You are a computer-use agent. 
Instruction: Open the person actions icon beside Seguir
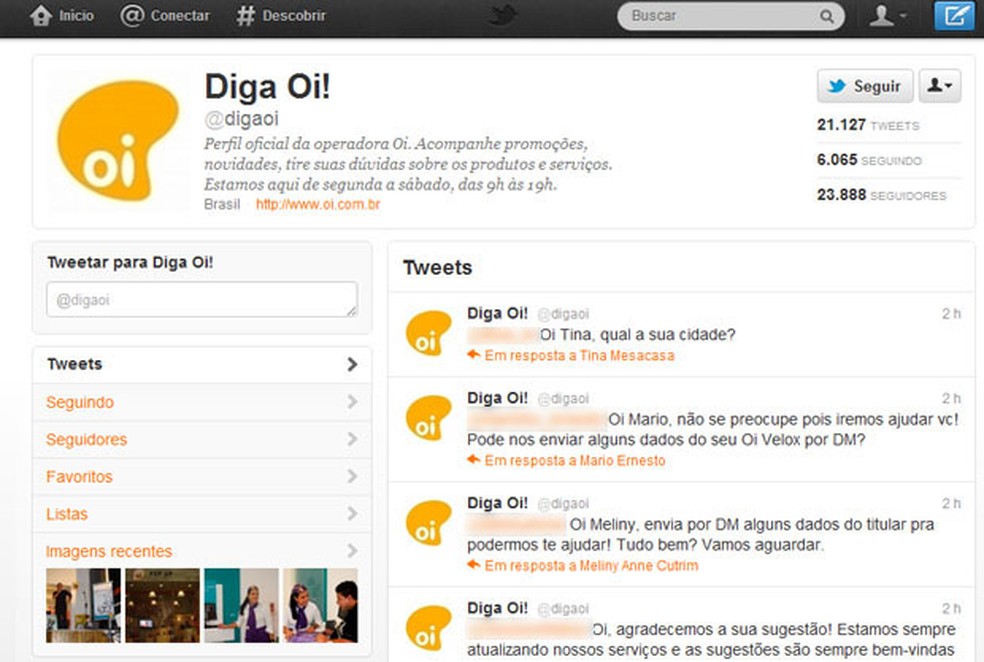(x=938, y=86)
